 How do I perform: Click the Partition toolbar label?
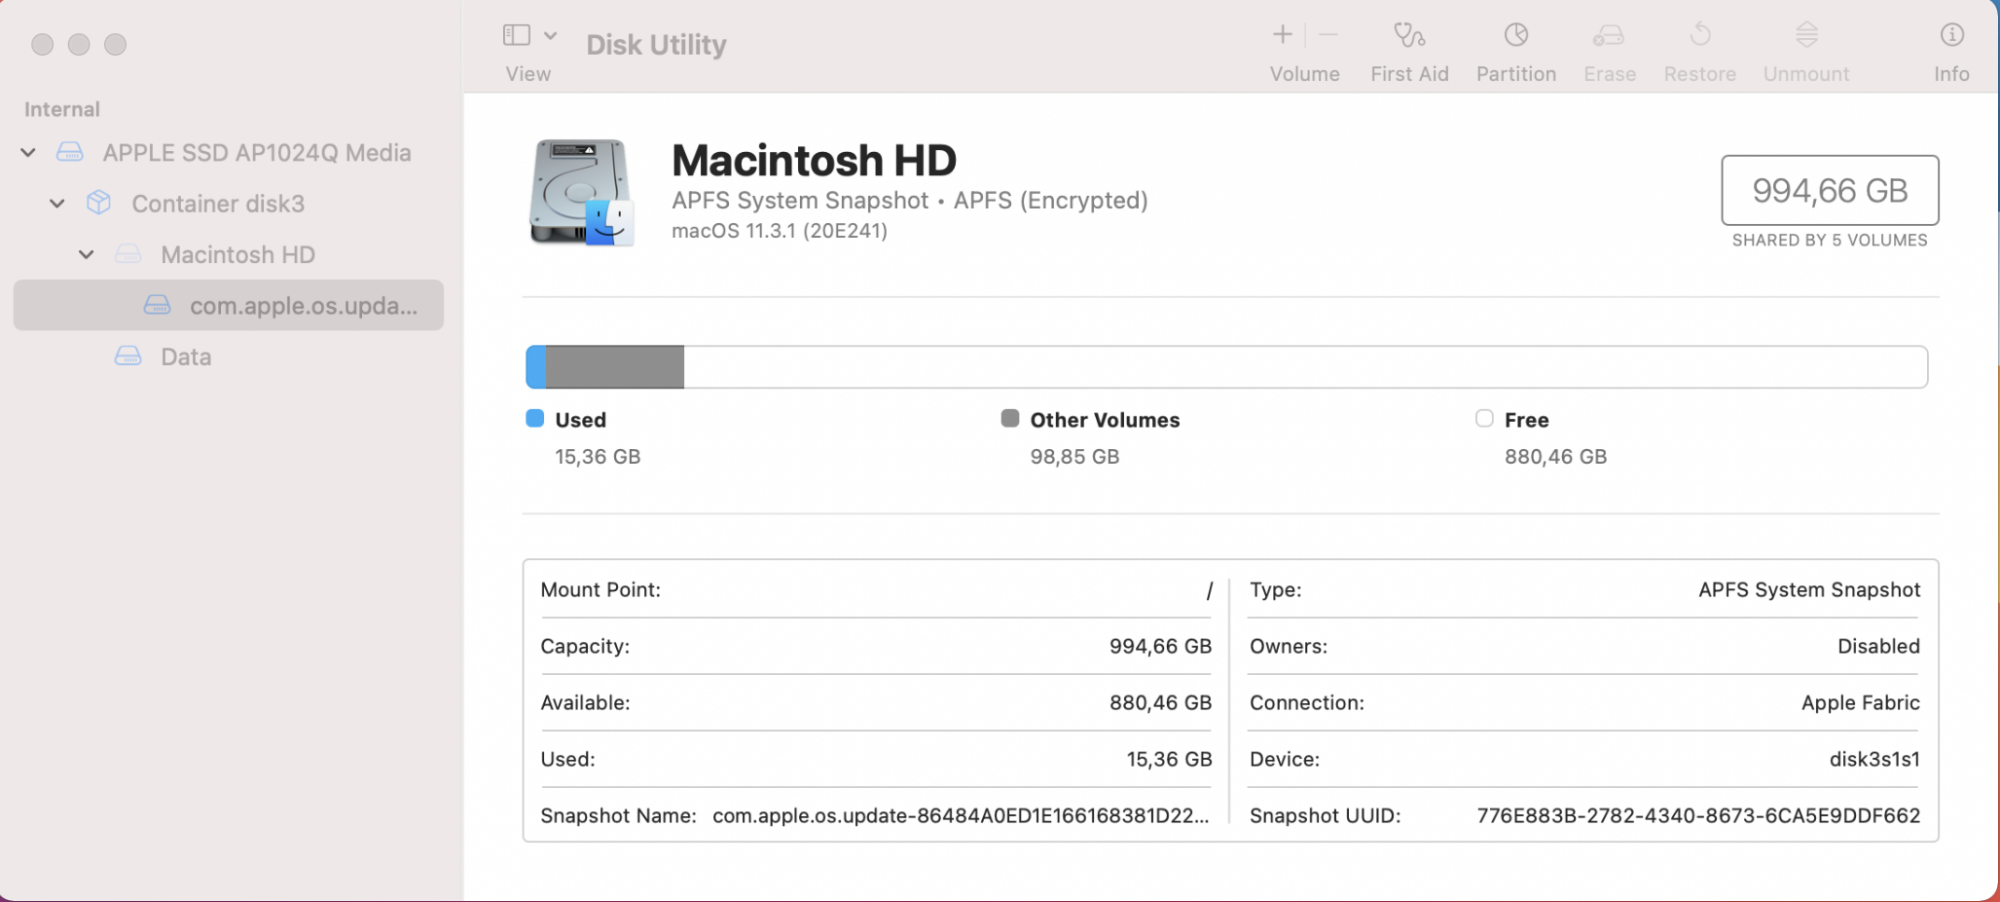1516,74
